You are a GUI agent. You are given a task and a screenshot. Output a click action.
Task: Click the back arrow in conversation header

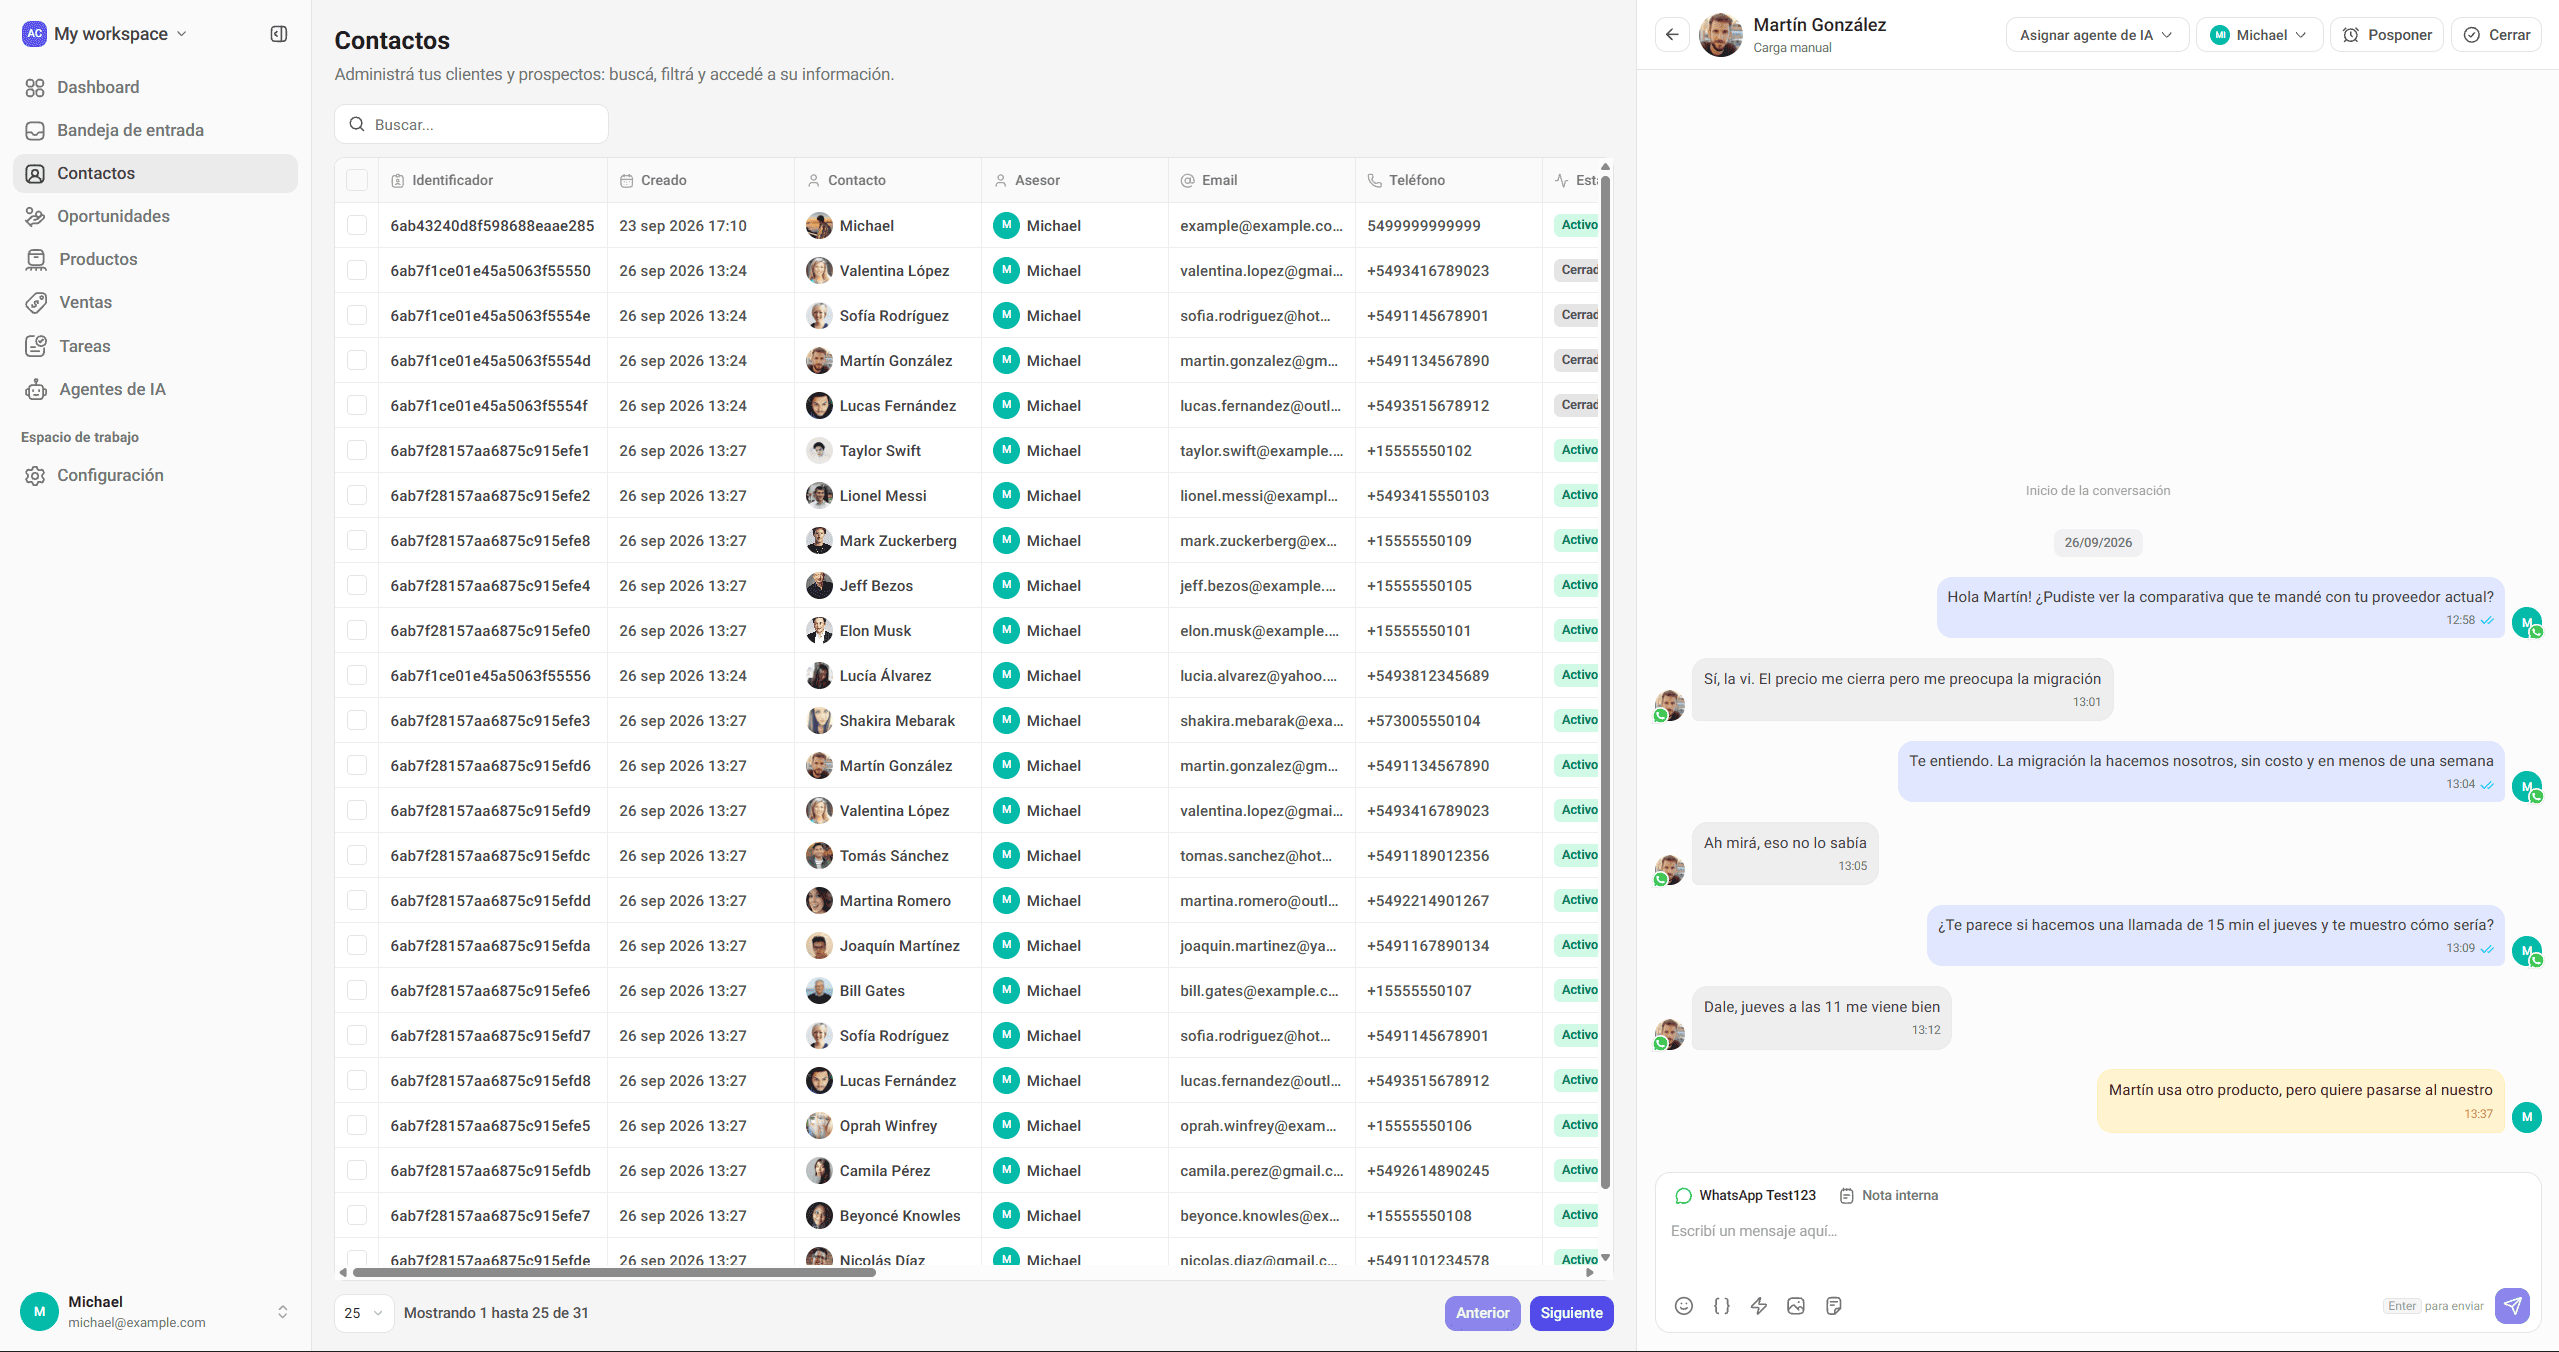point(1672,35)
